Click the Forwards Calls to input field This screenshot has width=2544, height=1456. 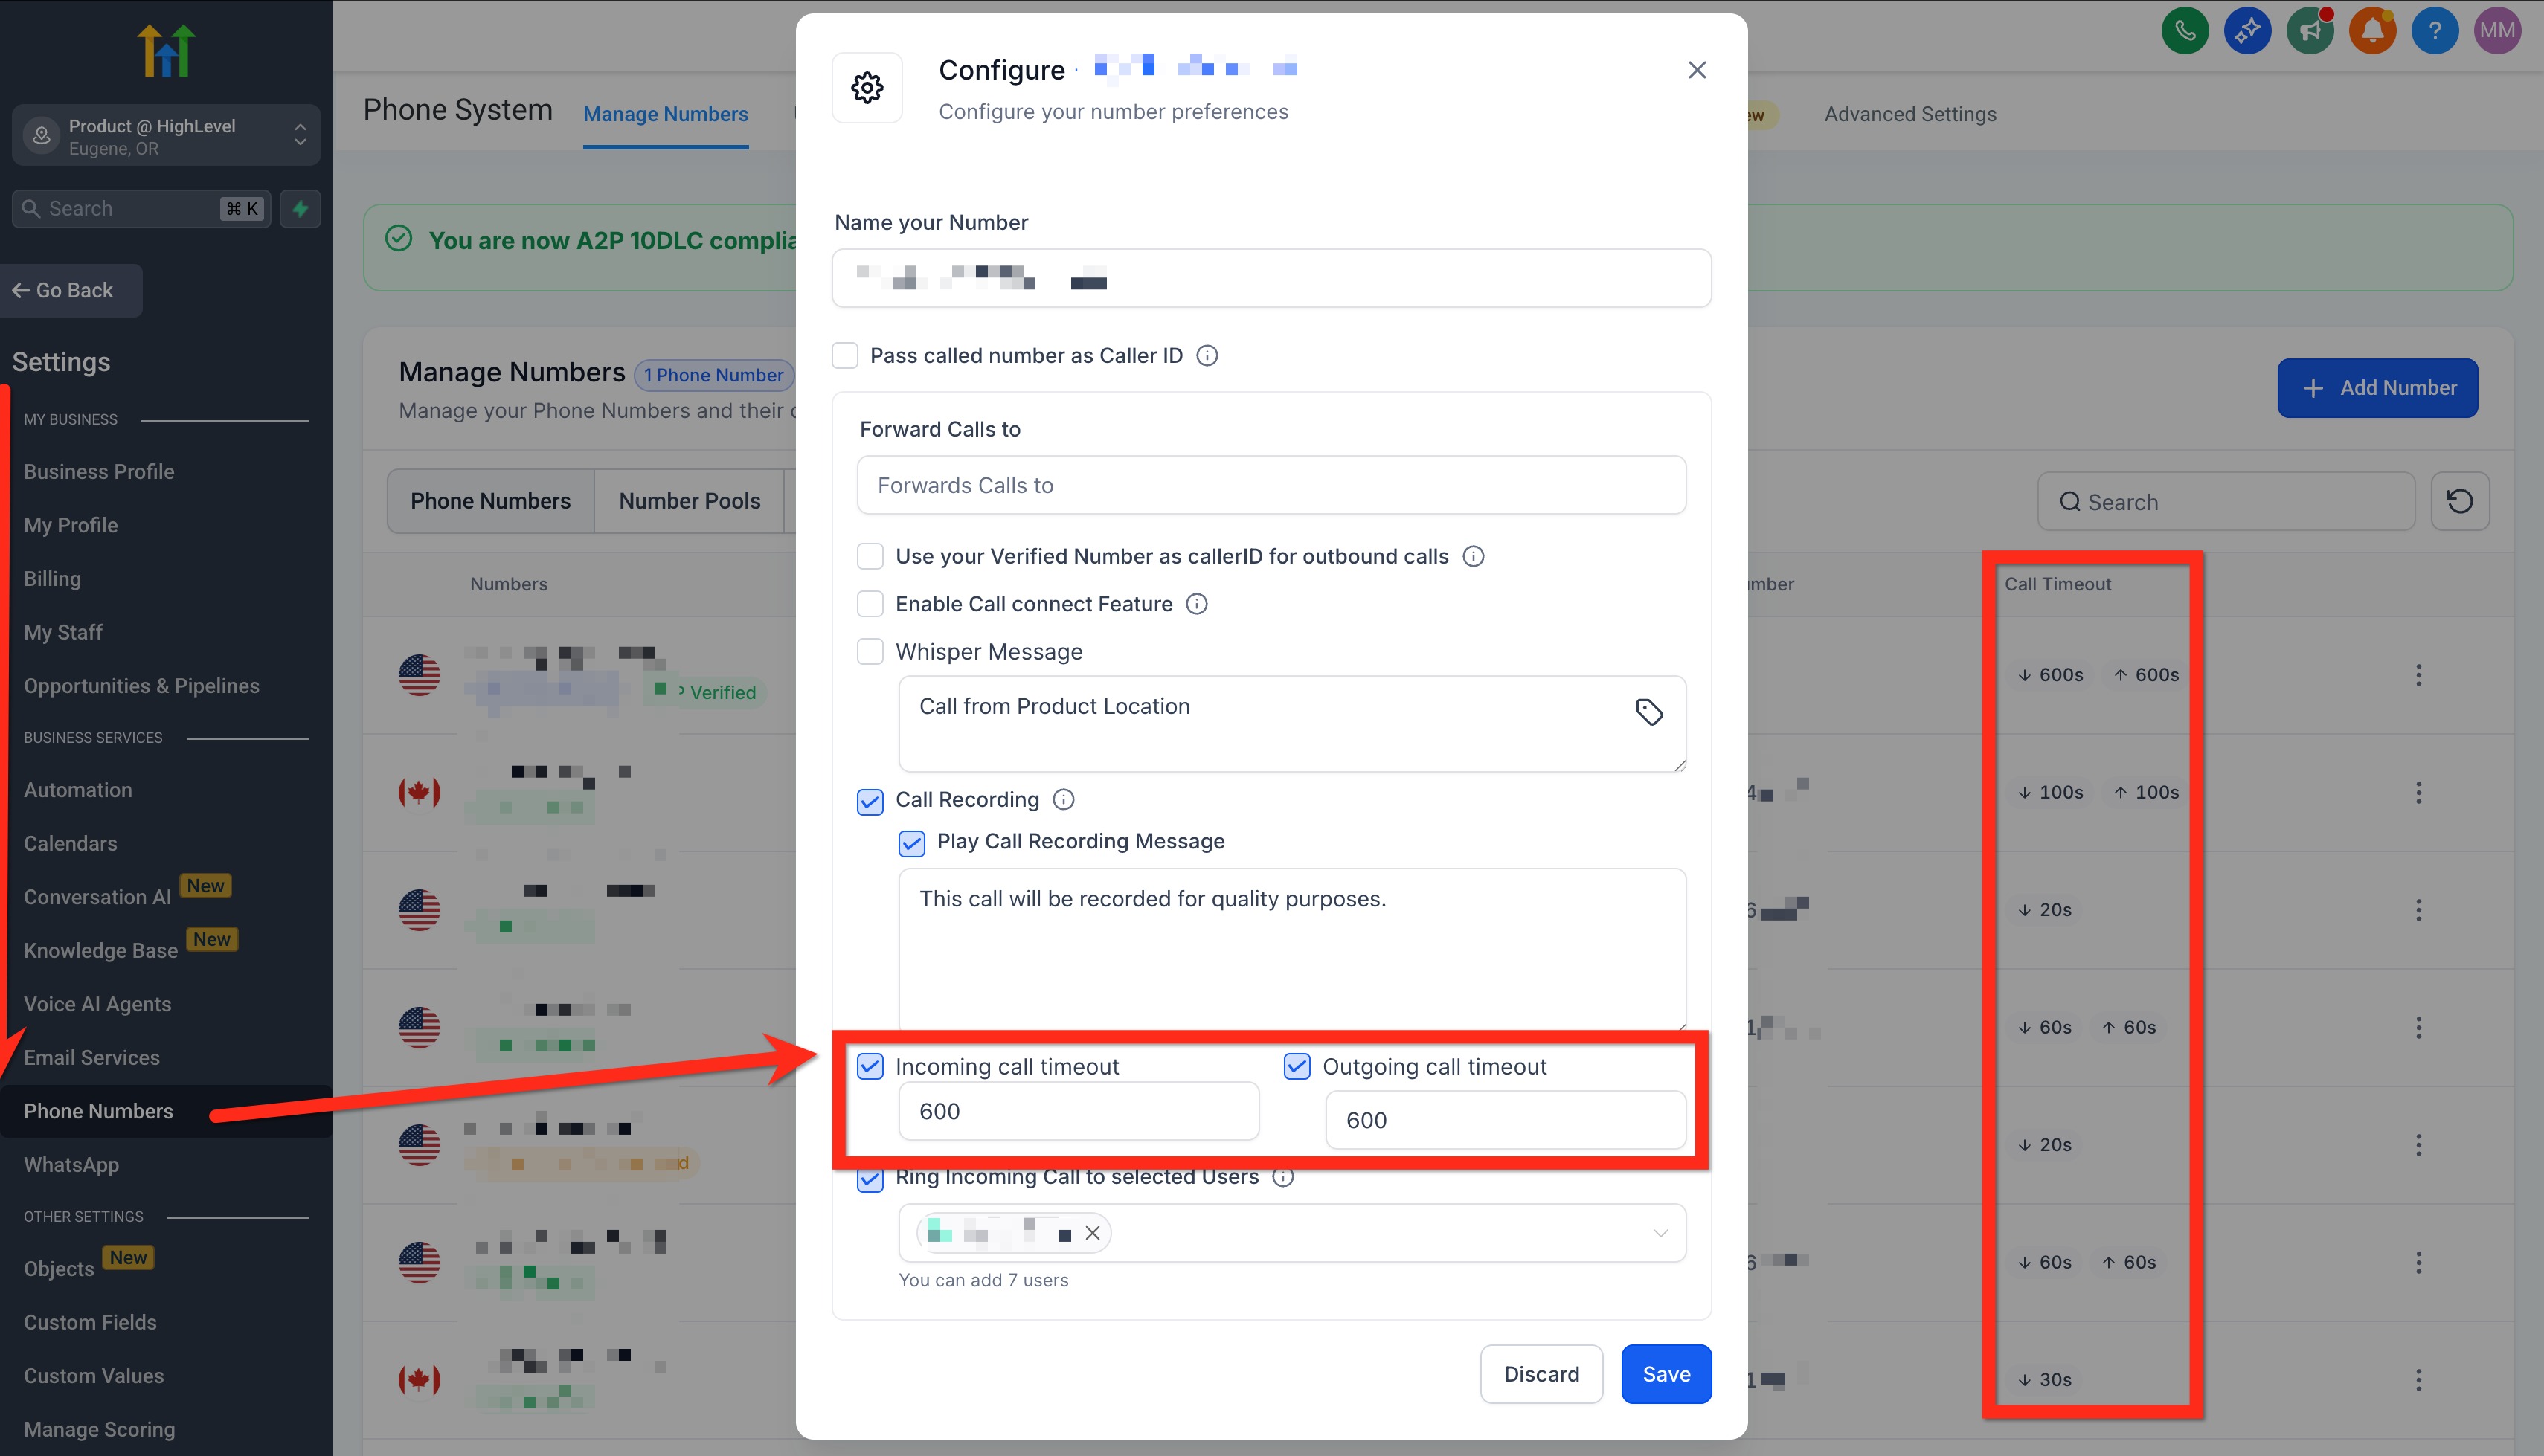[x=1270, y=485]
